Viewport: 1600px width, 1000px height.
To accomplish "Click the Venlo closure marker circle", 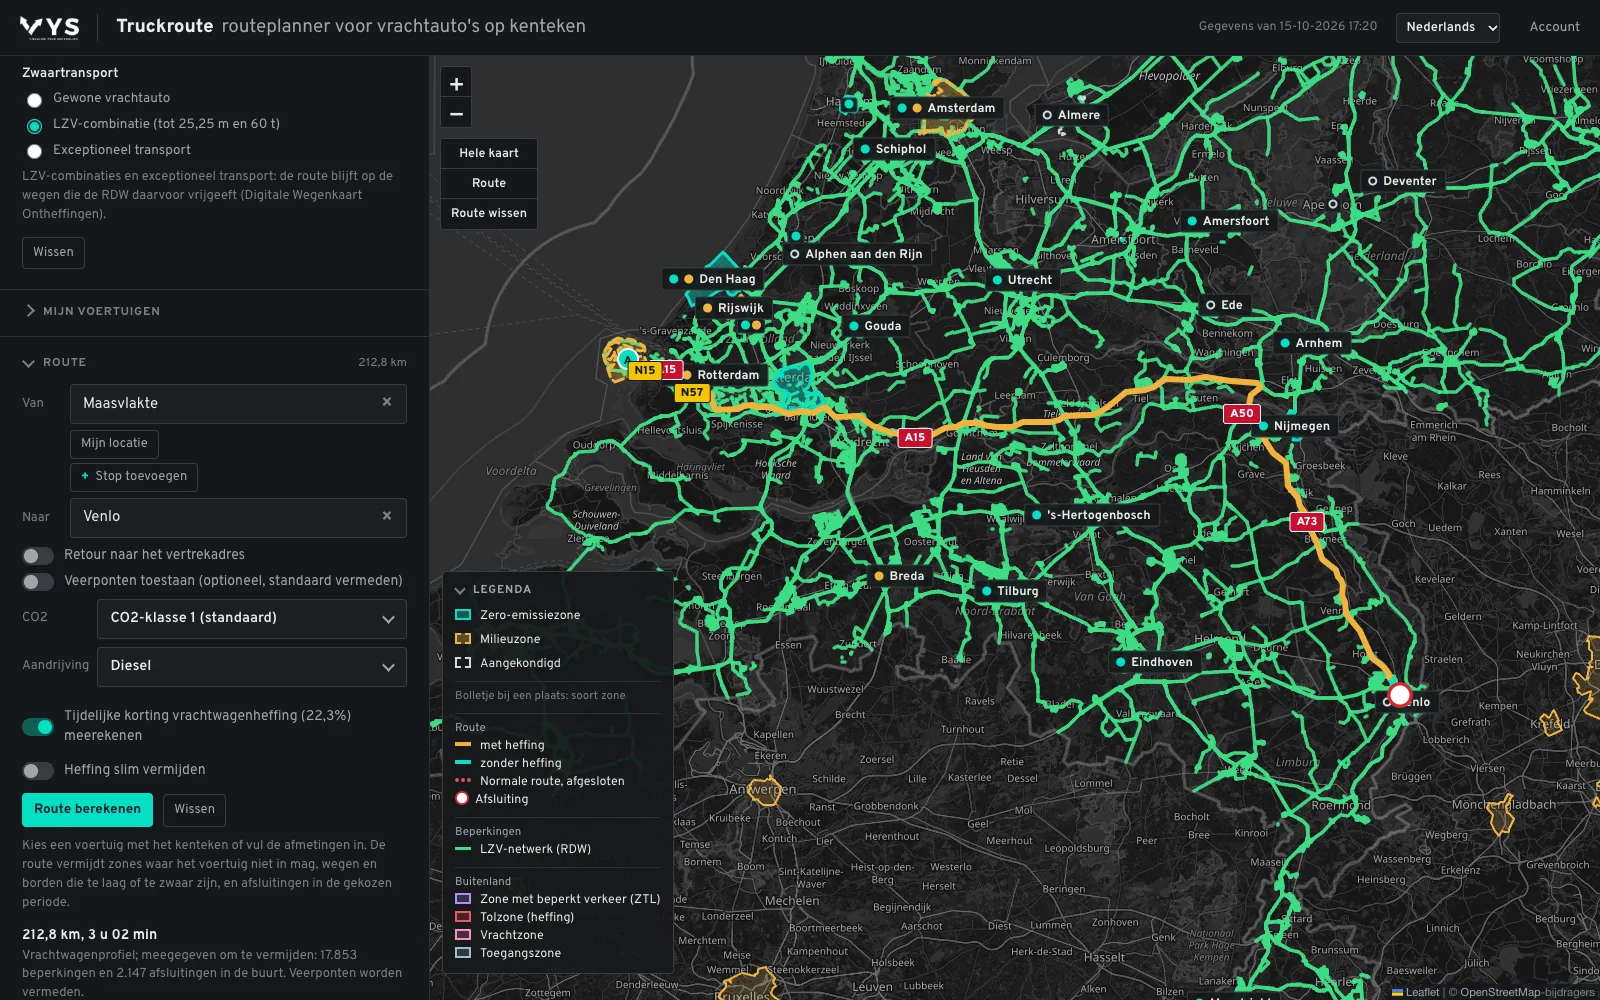I will tap(1400, 695).
